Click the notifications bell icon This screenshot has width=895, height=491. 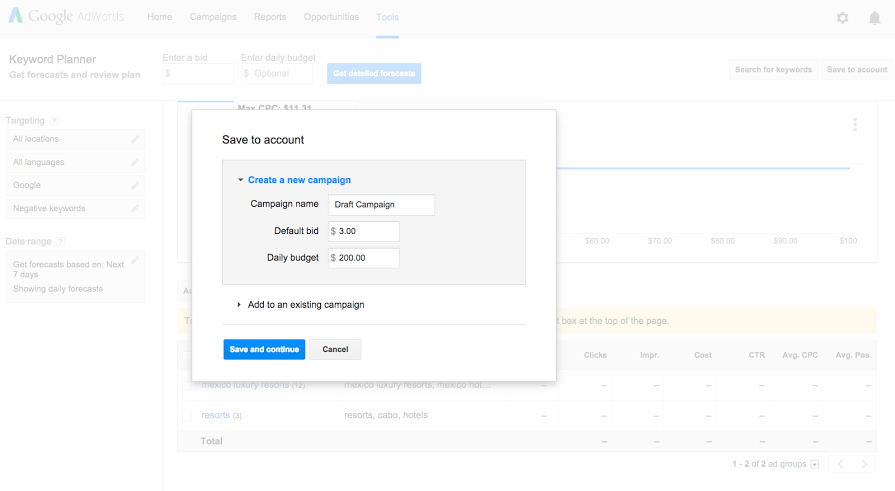click(x=874, y=18)
